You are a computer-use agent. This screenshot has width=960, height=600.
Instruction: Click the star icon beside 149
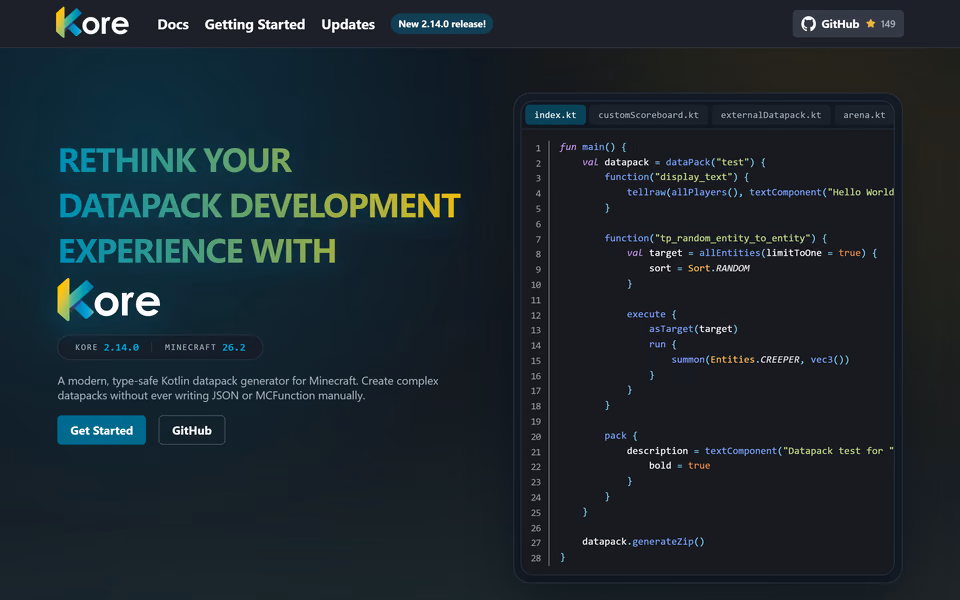coord(871,24)
